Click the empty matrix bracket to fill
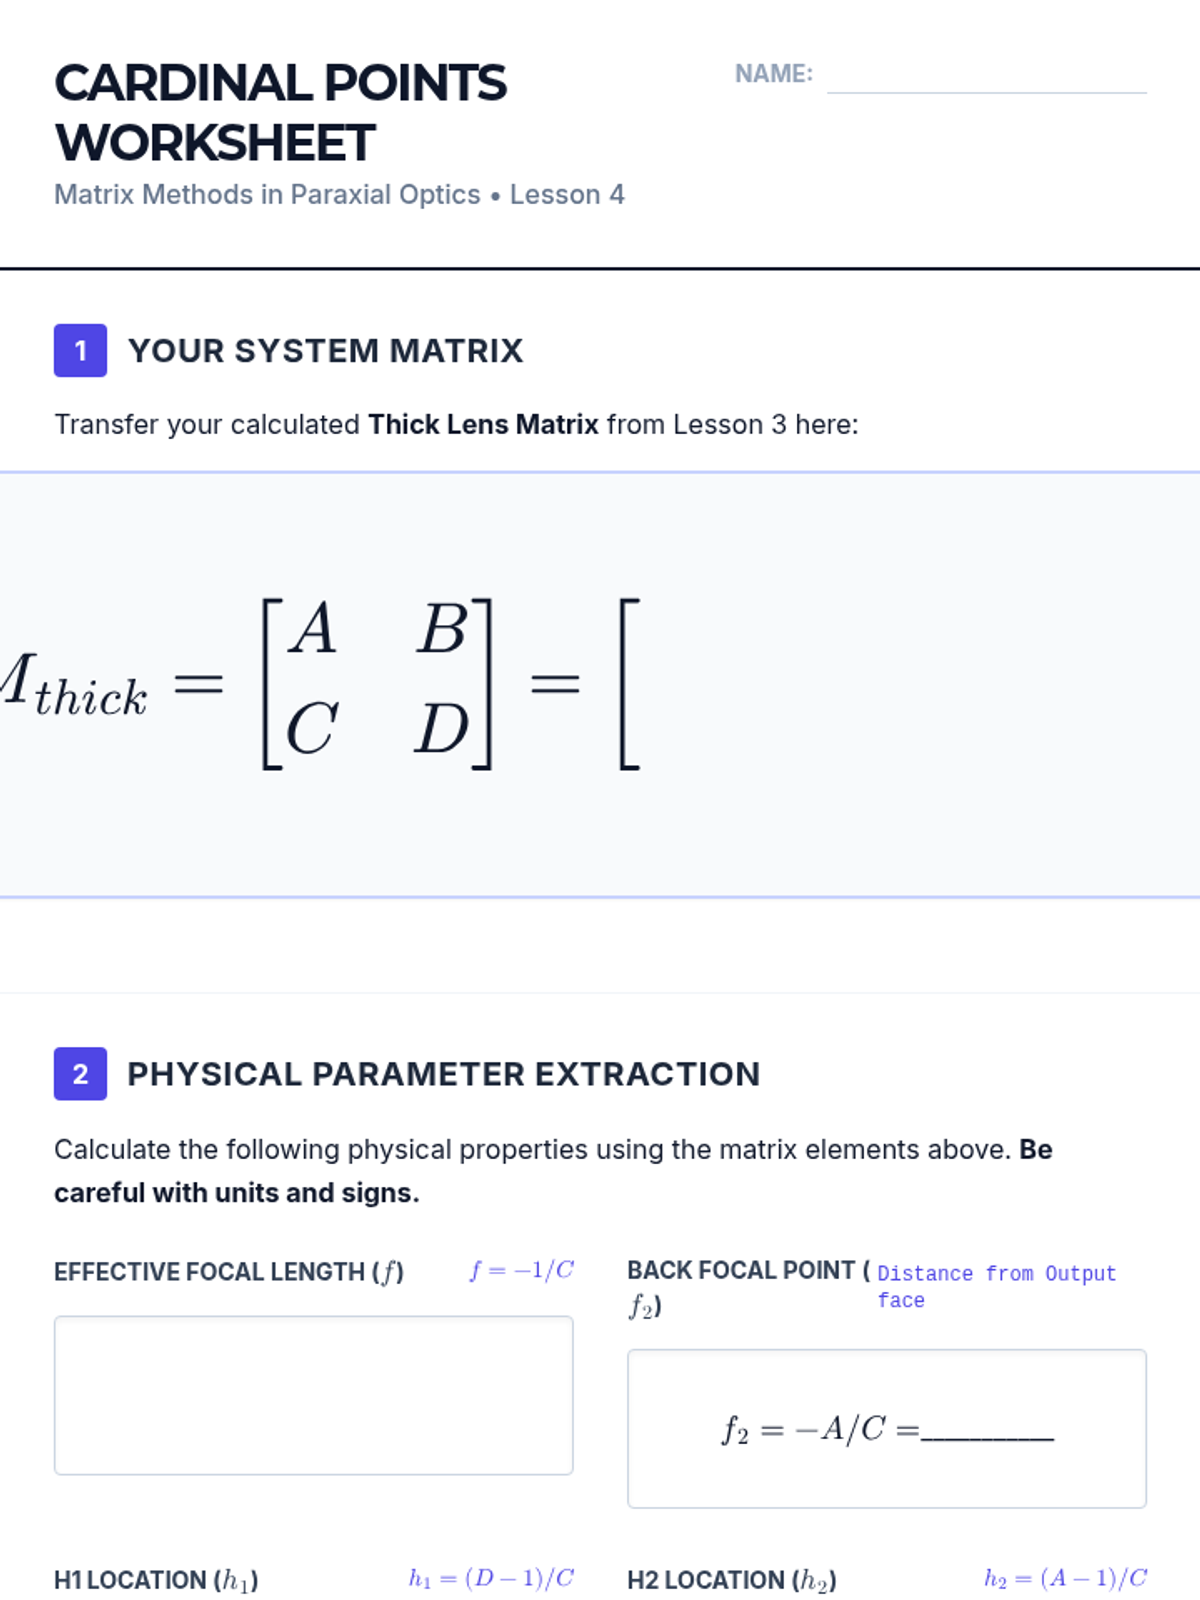The width and height of the screenshot is (1200, 1600). pyautogui.click(x=629, y=684)
